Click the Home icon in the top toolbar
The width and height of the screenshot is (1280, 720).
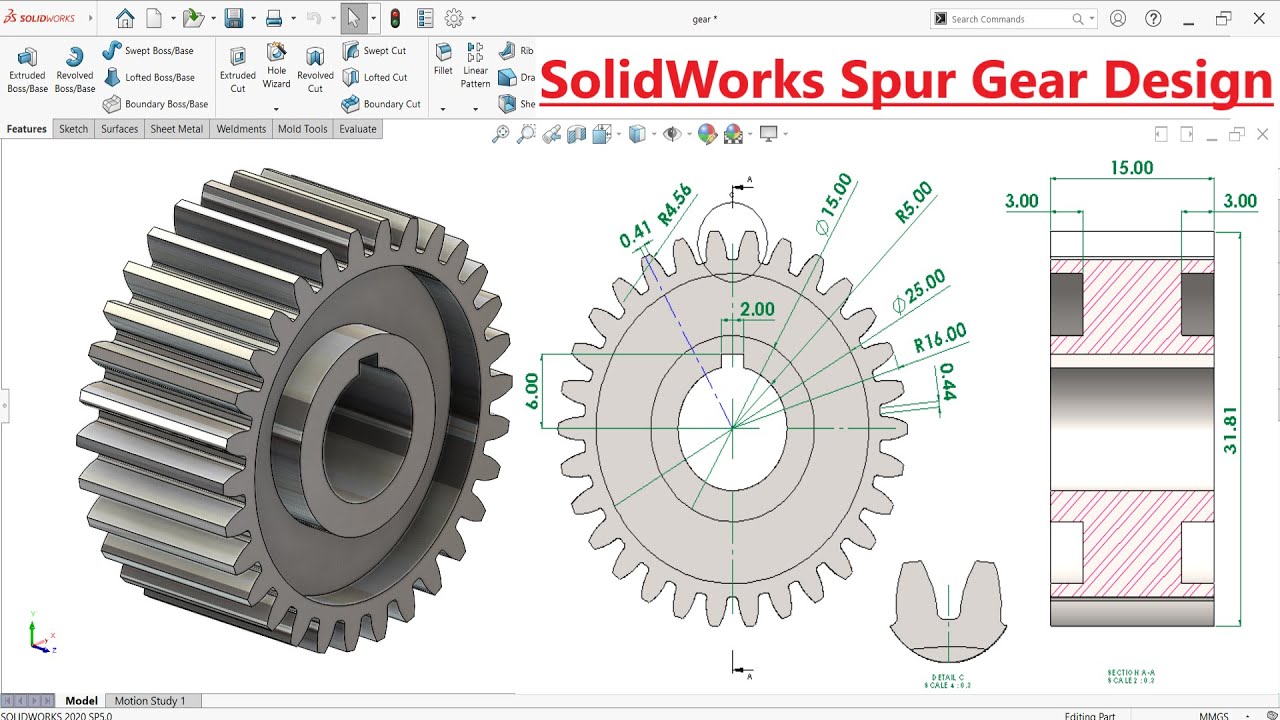pyautogui.click(x=125, y=18)
